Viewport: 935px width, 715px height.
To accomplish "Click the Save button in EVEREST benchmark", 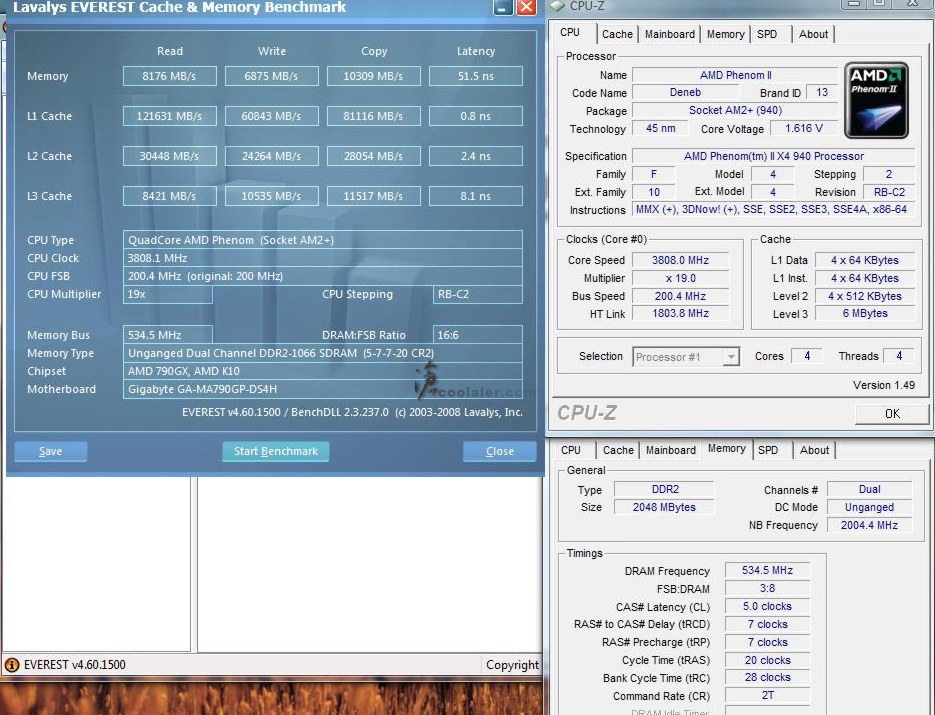I will tap(51, 451).
